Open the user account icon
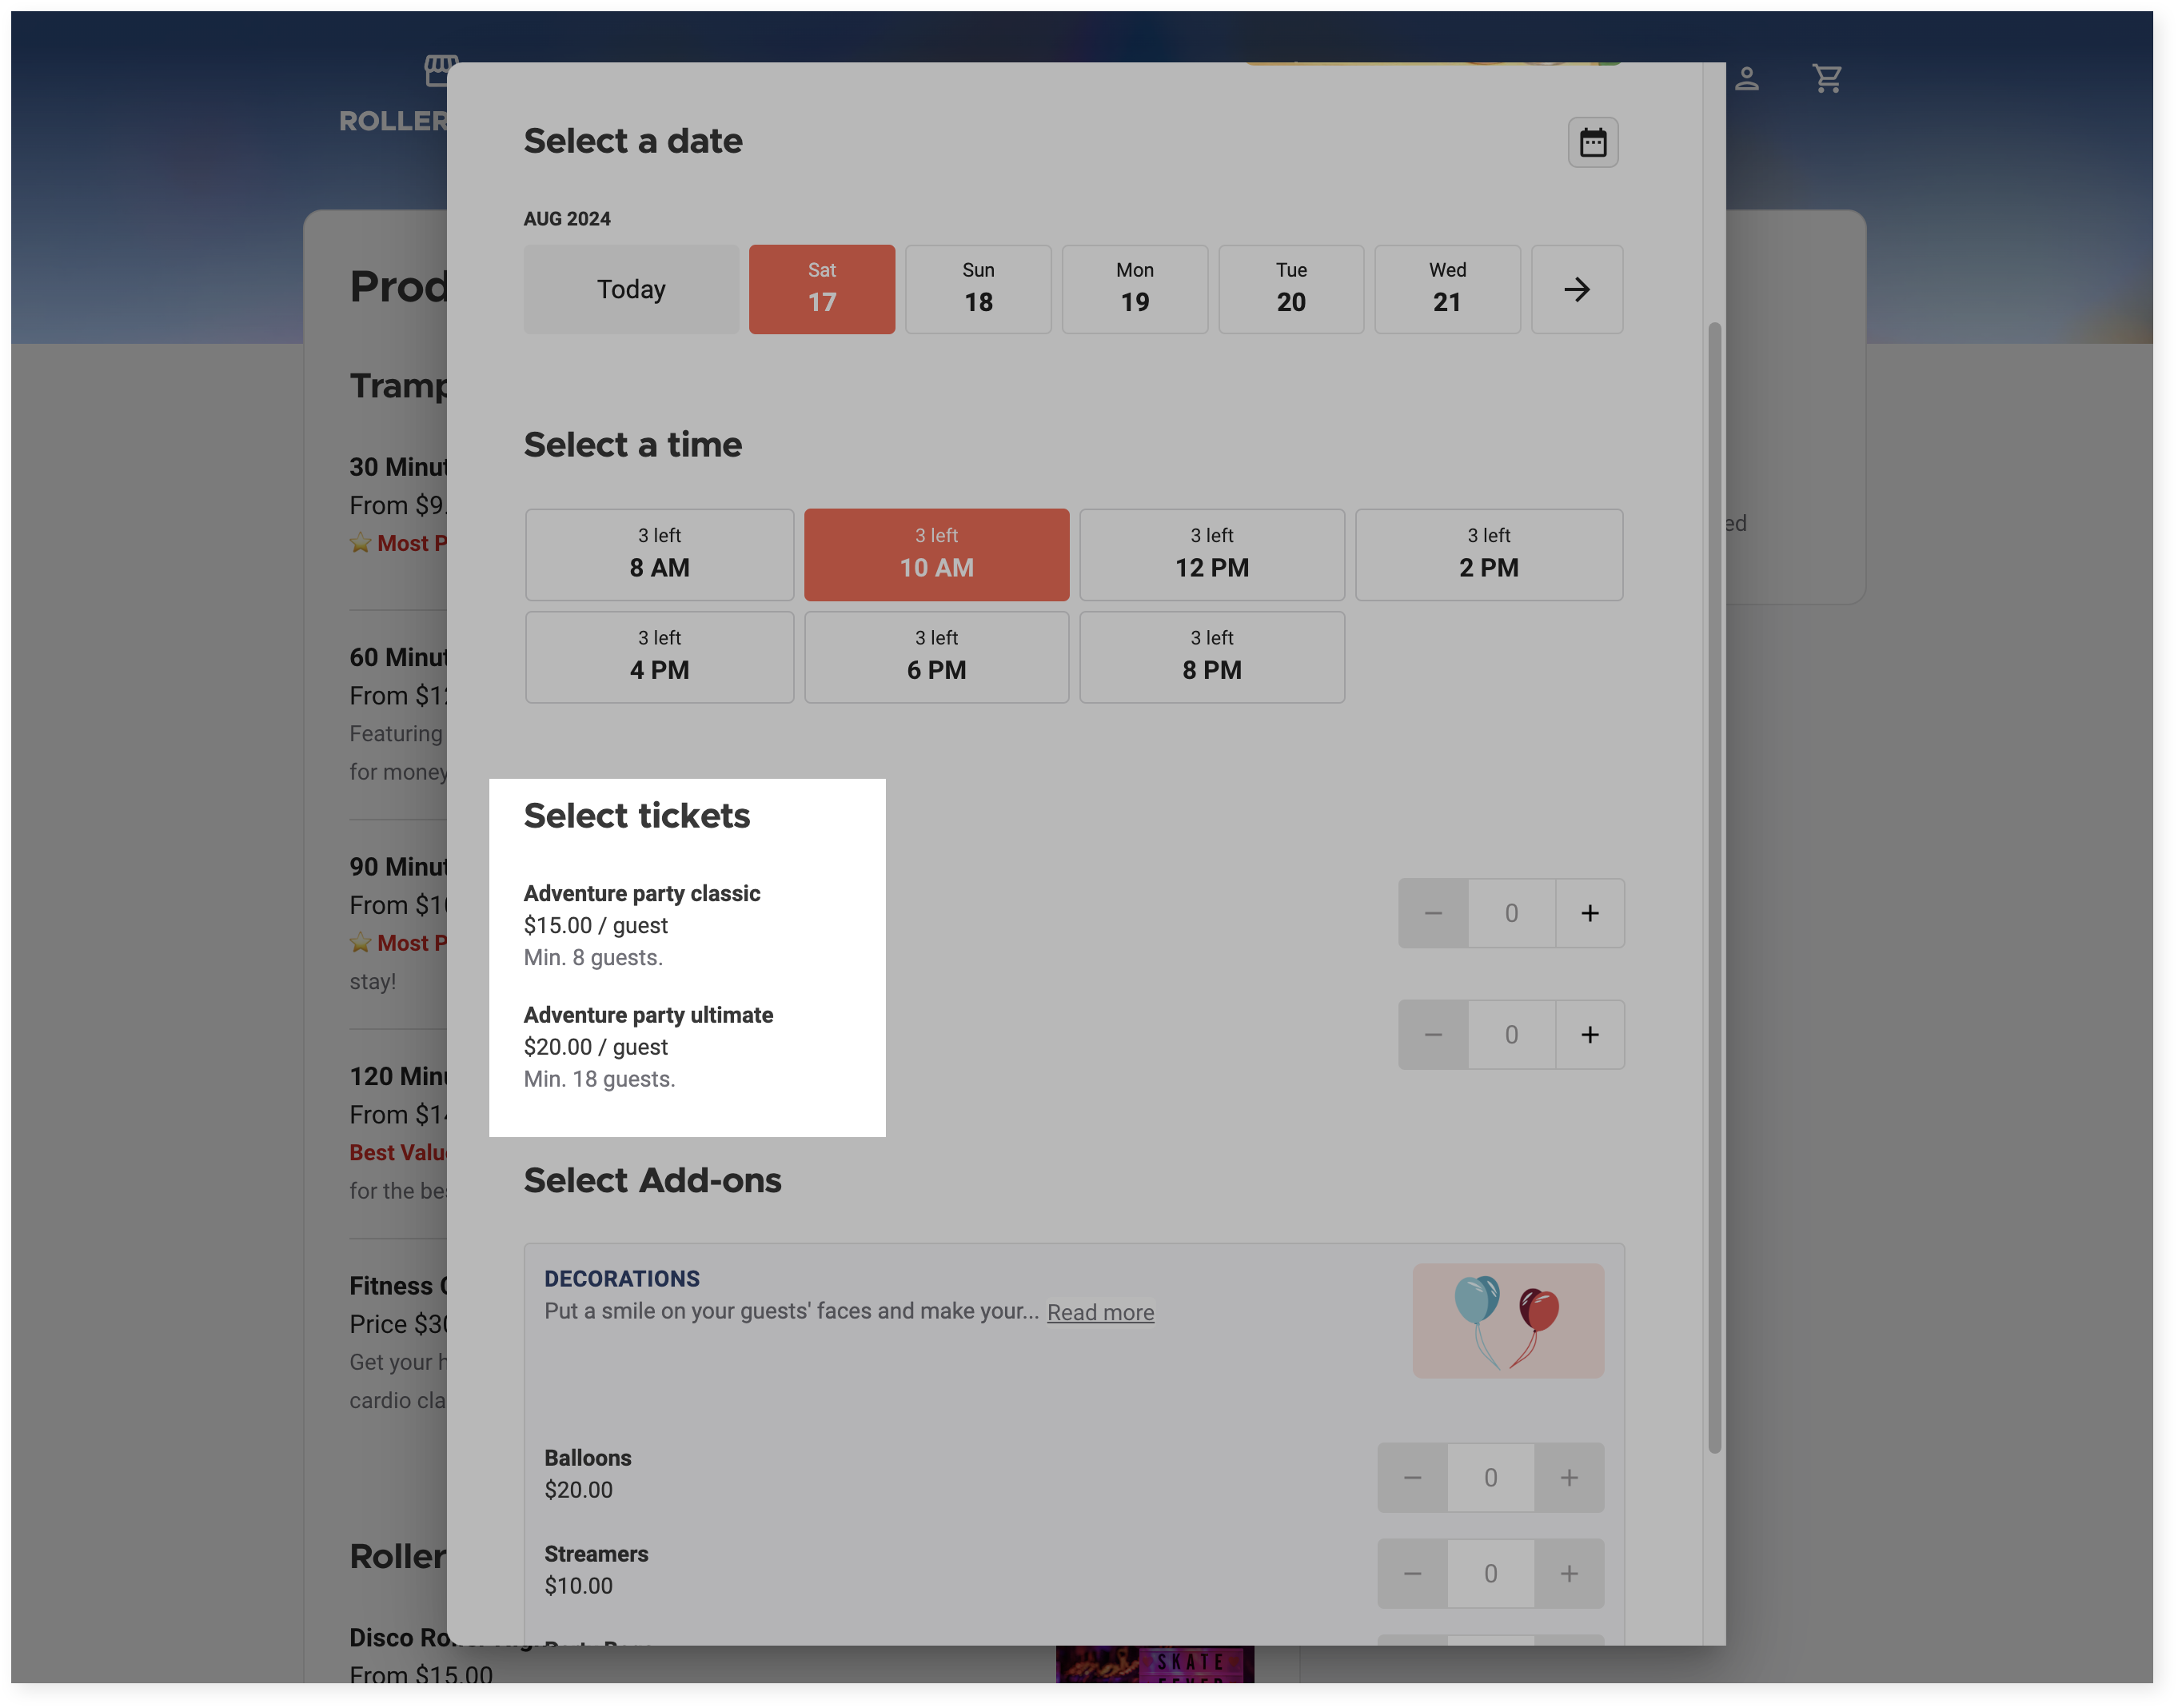Viewport: 2178px width, 1708px height. pos(1746,78)
